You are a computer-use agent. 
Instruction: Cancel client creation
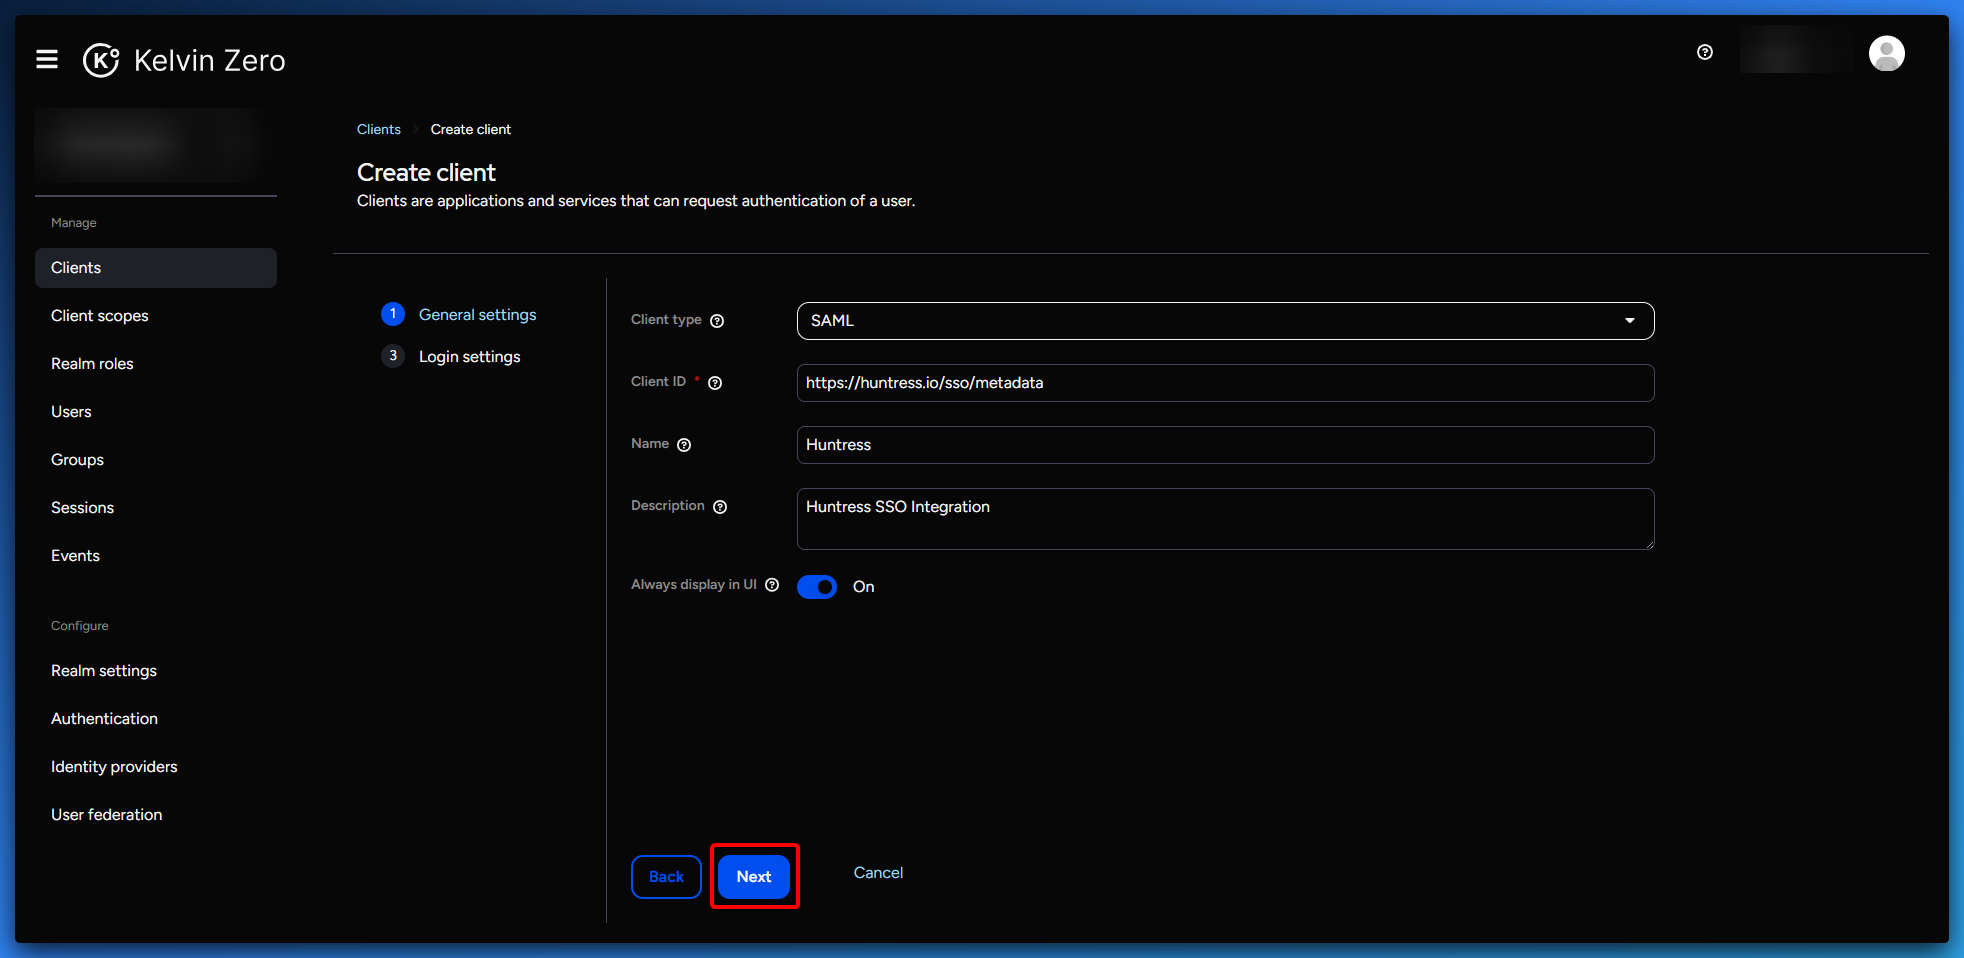point(878,873)
